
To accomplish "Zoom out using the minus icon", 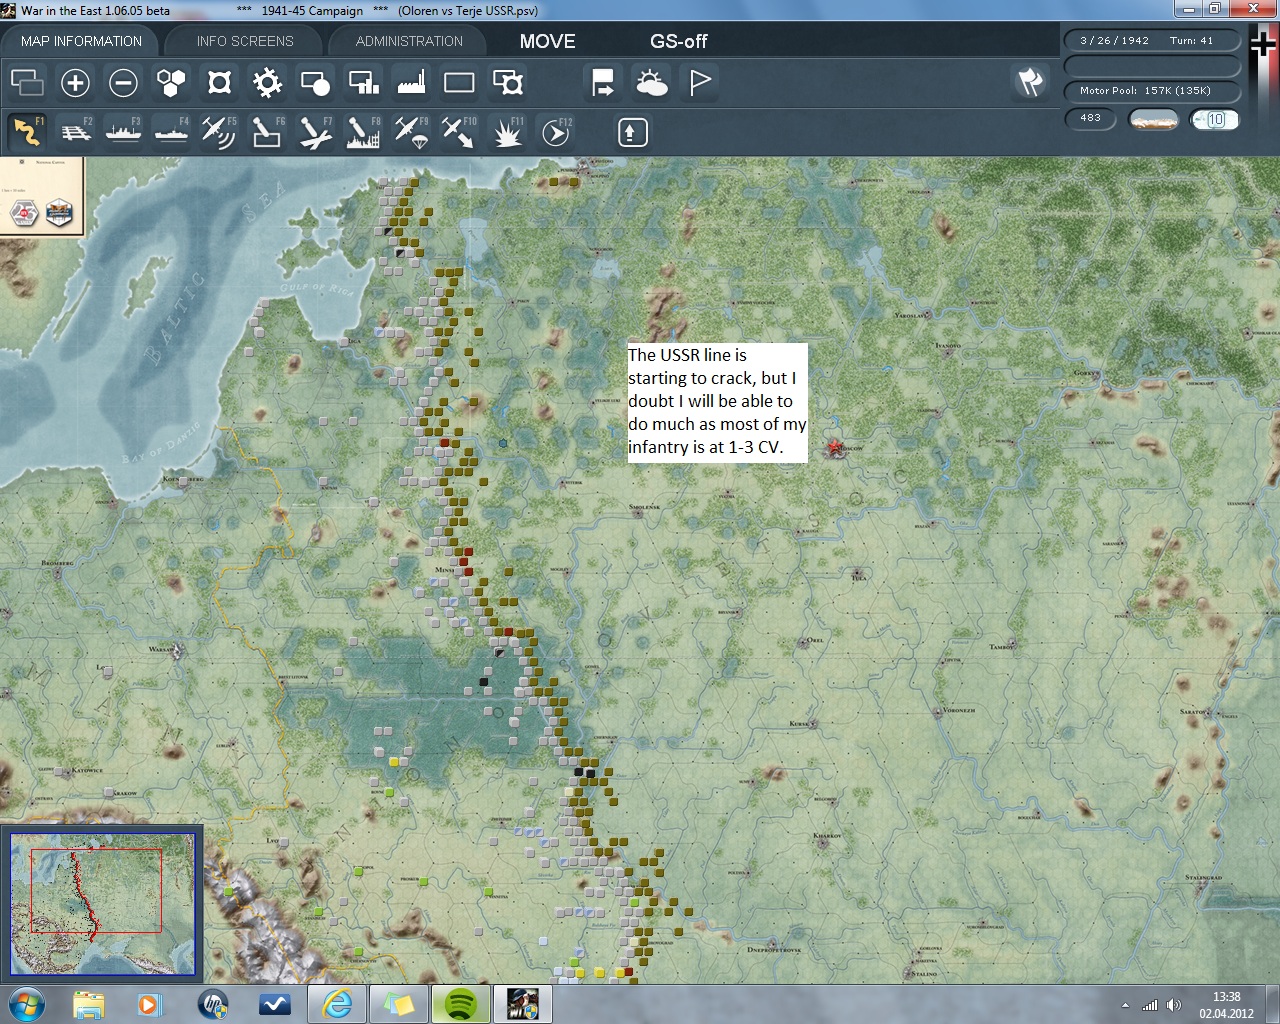I will point(123,82).
